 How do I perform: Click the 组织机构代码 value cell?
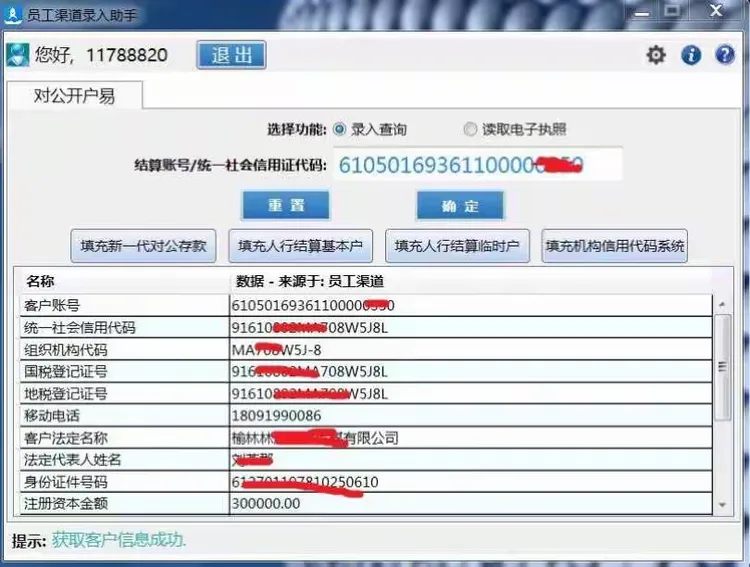click(471, 350)
